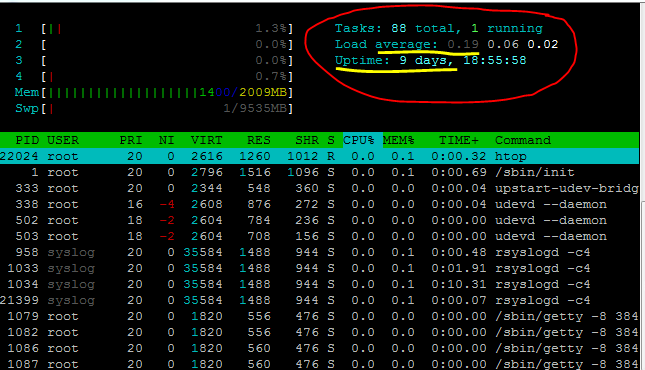Select the upstart-udev-bridge process row
Viewport: 645px width, 370px height.
click(x=320, y=188)
